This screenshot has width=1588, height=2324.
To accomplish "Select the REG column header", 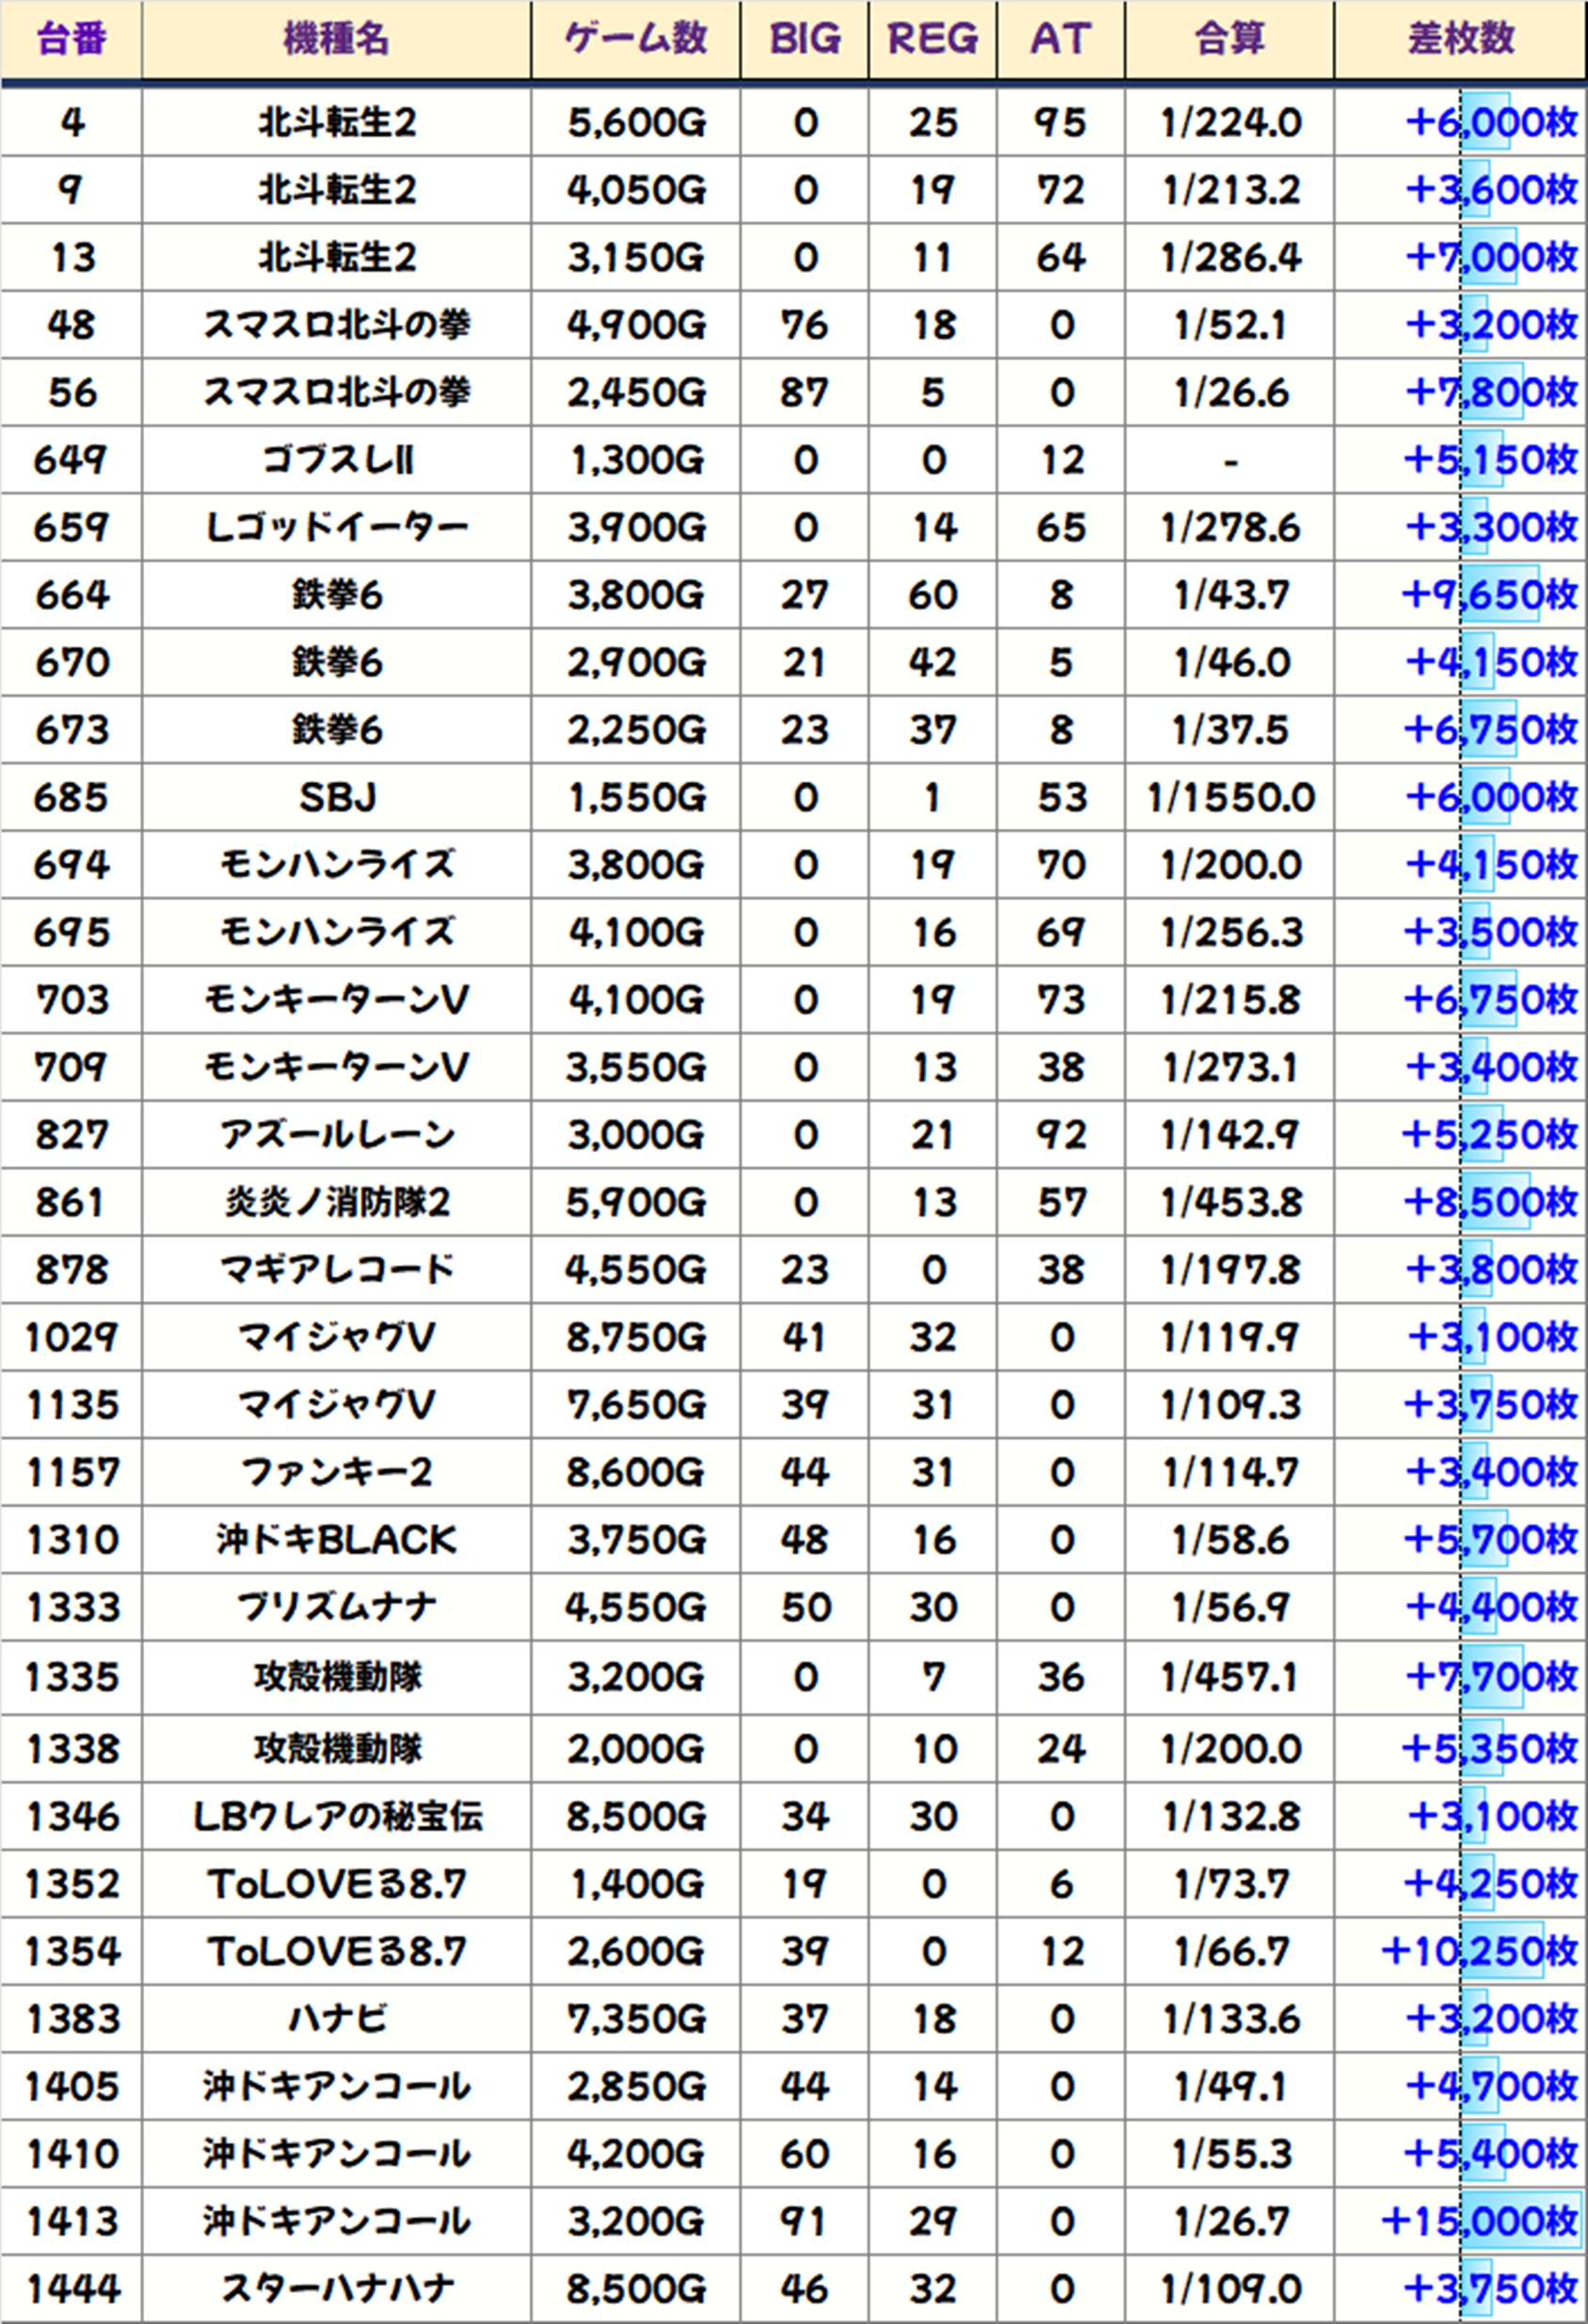I will pyautogui.click(x=932, y=40).
